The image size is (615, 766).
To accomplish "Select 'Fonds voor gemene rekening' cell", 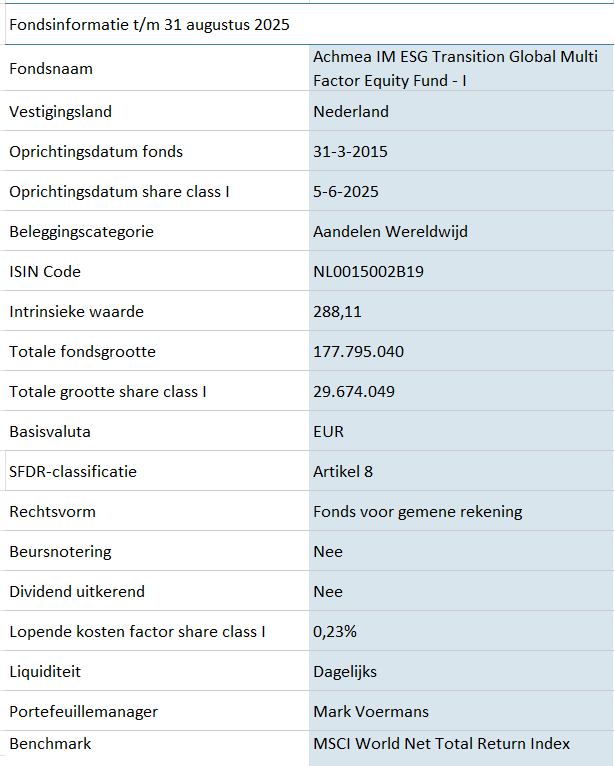I will [x=417, y=512].
